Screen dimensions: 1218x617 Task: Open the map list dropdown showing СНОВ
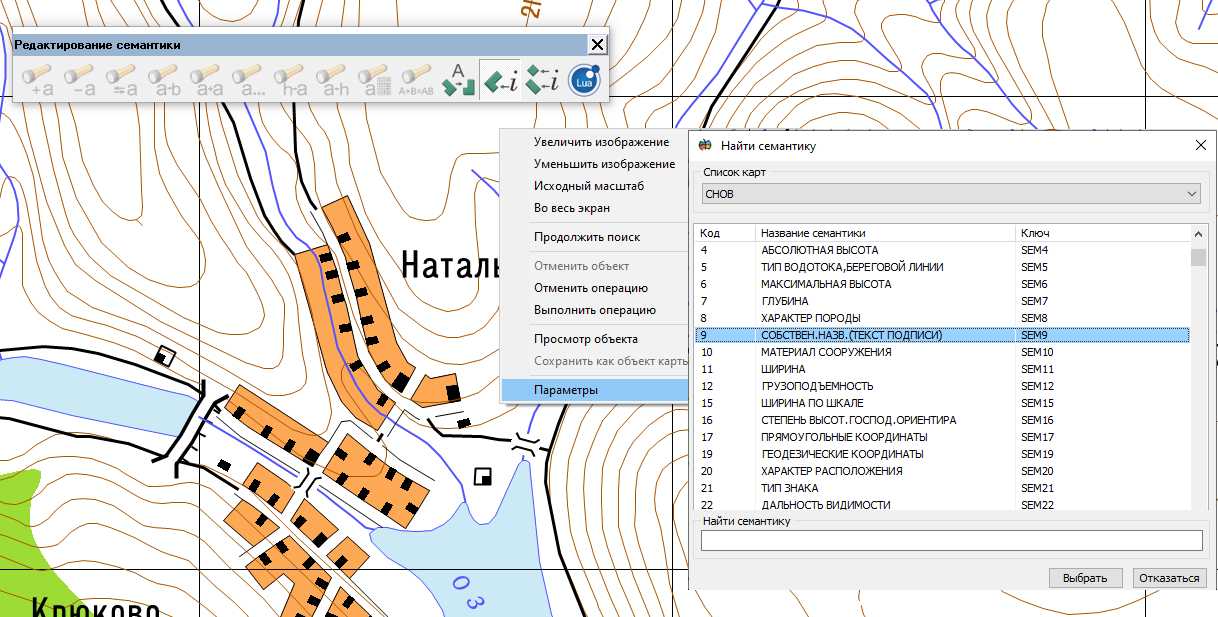[951, 194]
